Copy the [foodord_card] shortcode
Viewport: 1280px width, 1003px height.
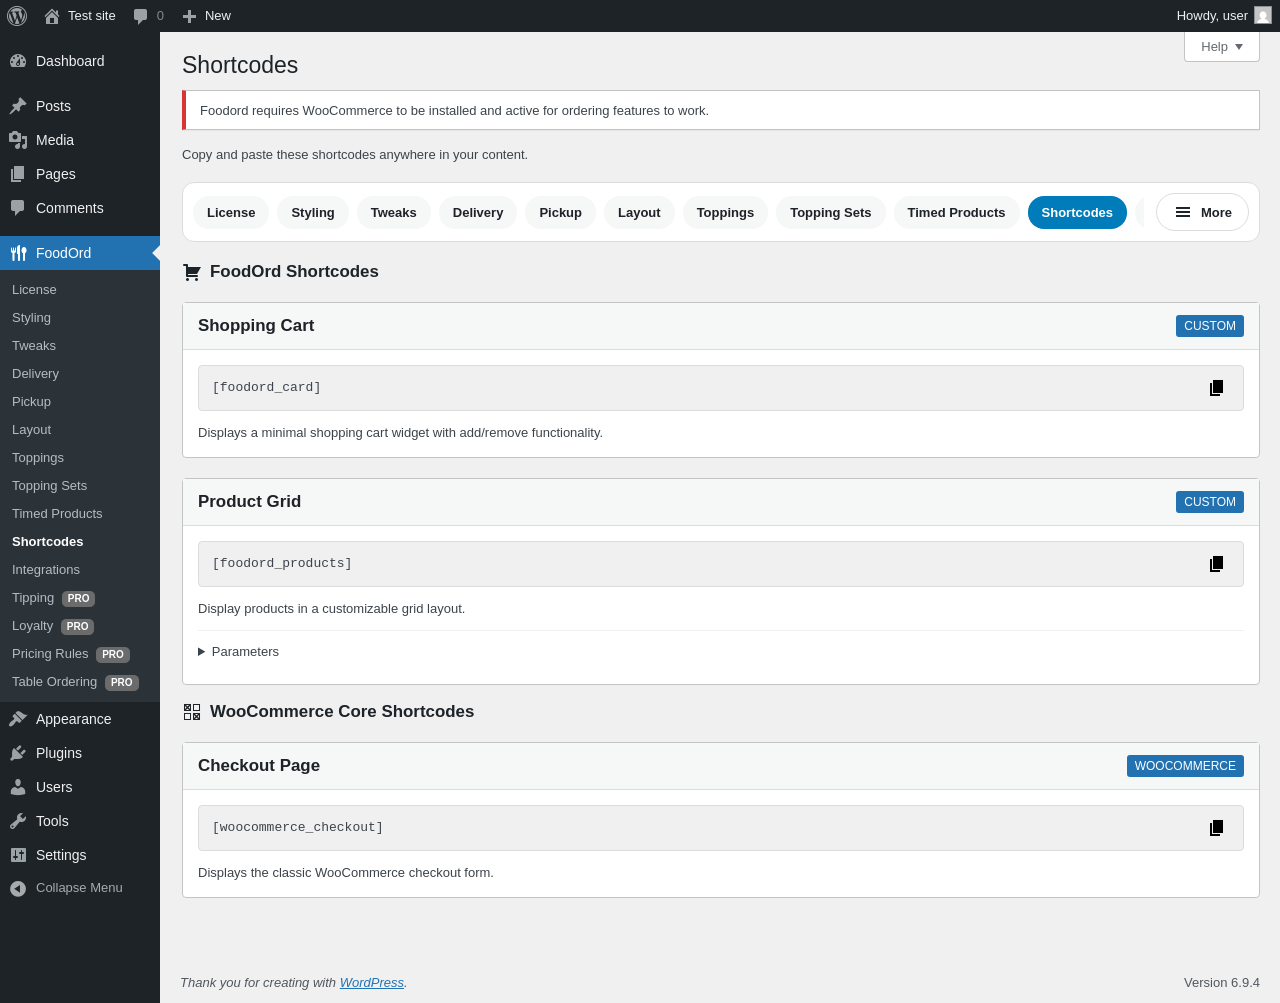[1216, 388]
